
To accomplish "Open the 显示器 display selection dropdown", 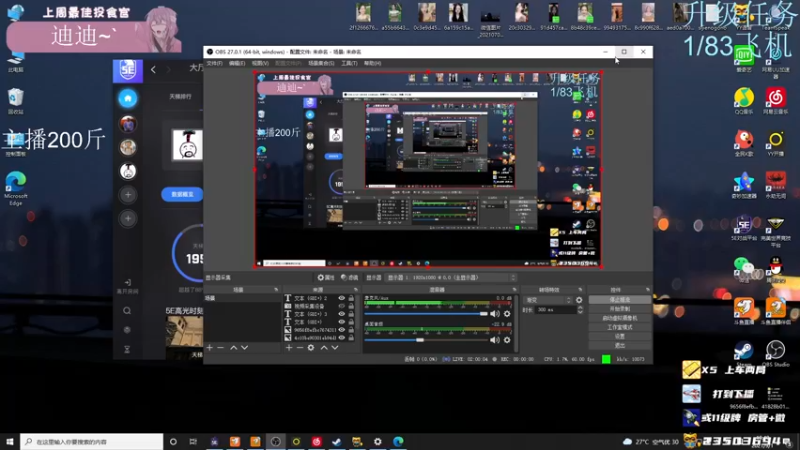I will point(451,278).
